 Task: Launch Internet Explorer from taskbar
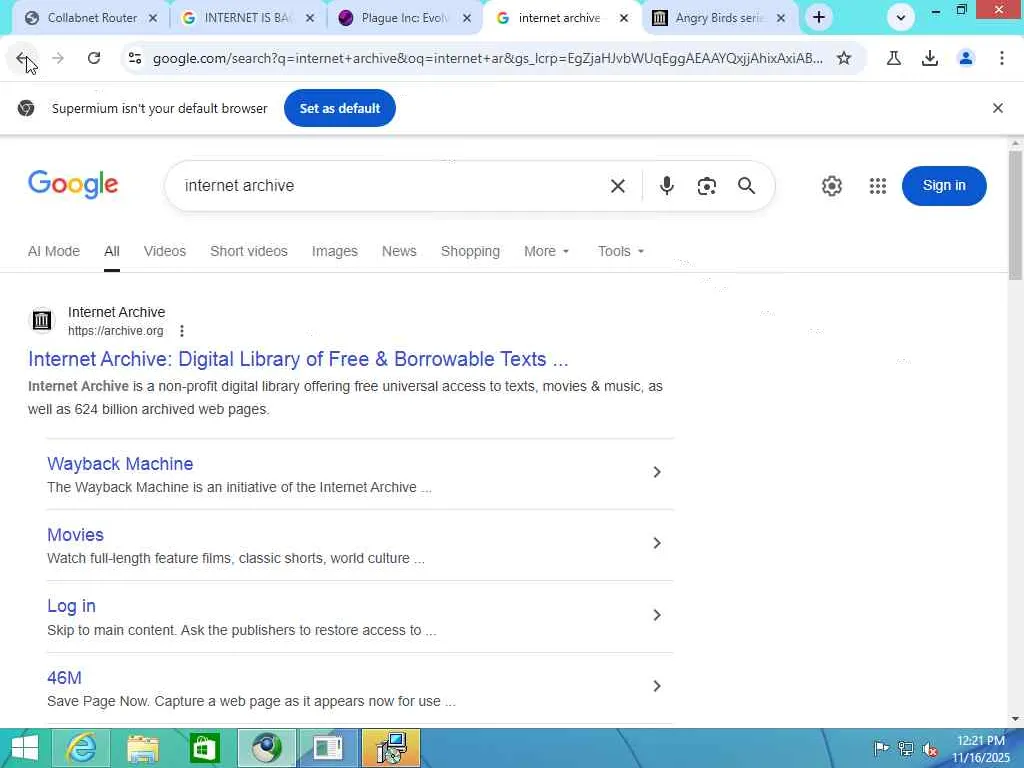coord(81,748)
